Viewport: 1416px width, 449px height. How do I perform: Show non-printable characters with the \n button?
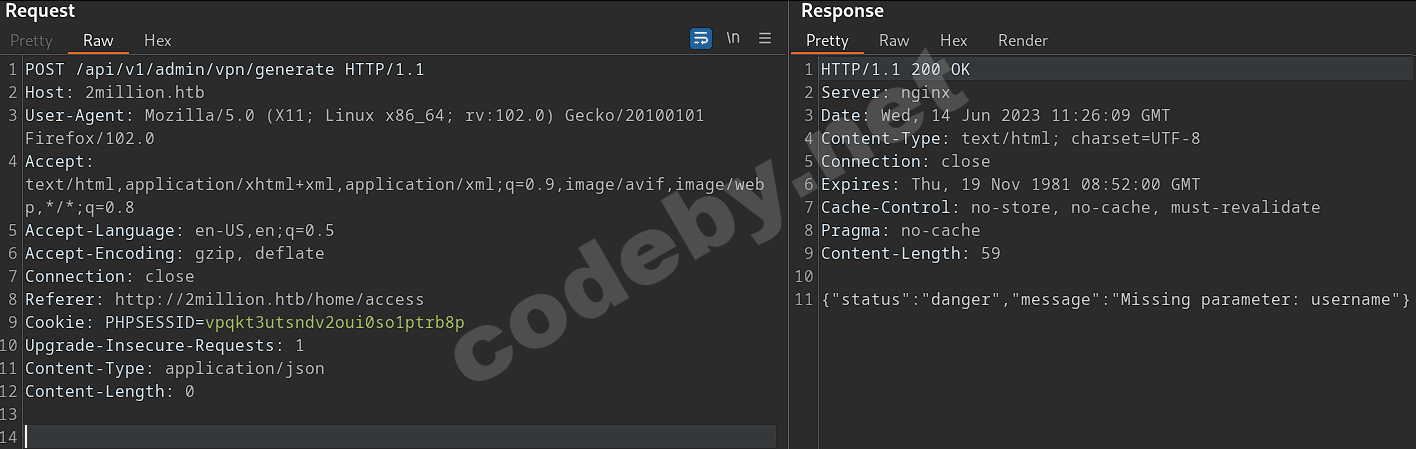(x=733, y=38)
